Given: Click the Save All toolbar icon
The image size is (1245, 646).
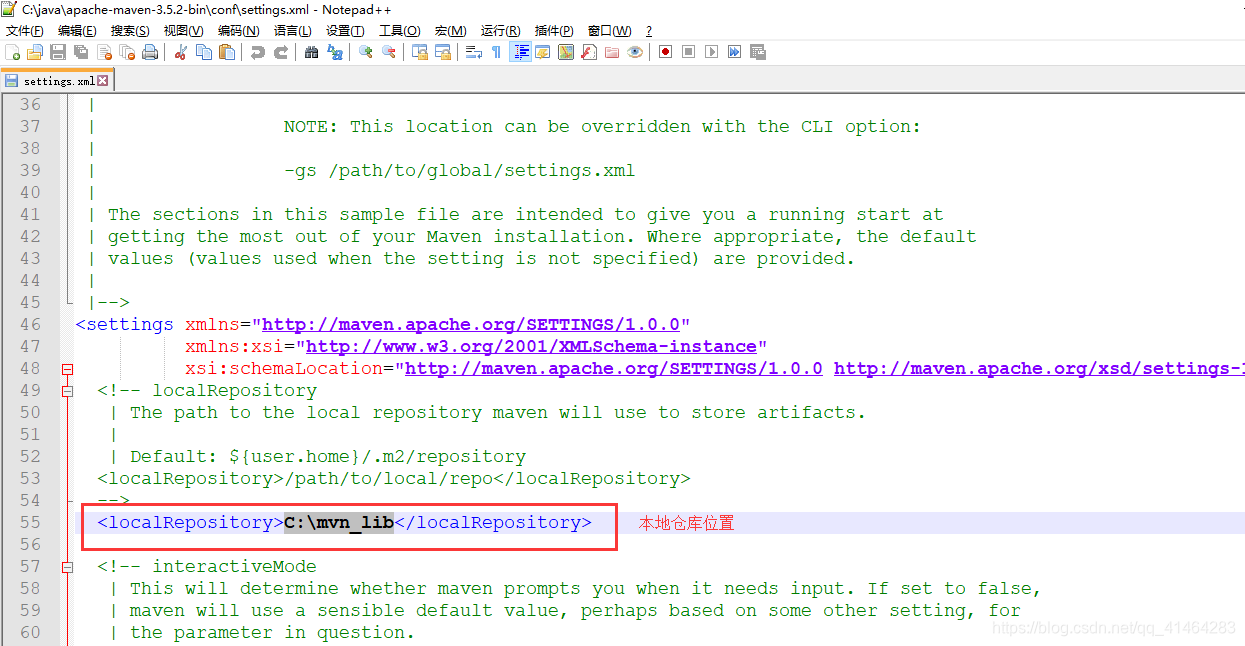Looking at the screenshot, I should [81, 52].
